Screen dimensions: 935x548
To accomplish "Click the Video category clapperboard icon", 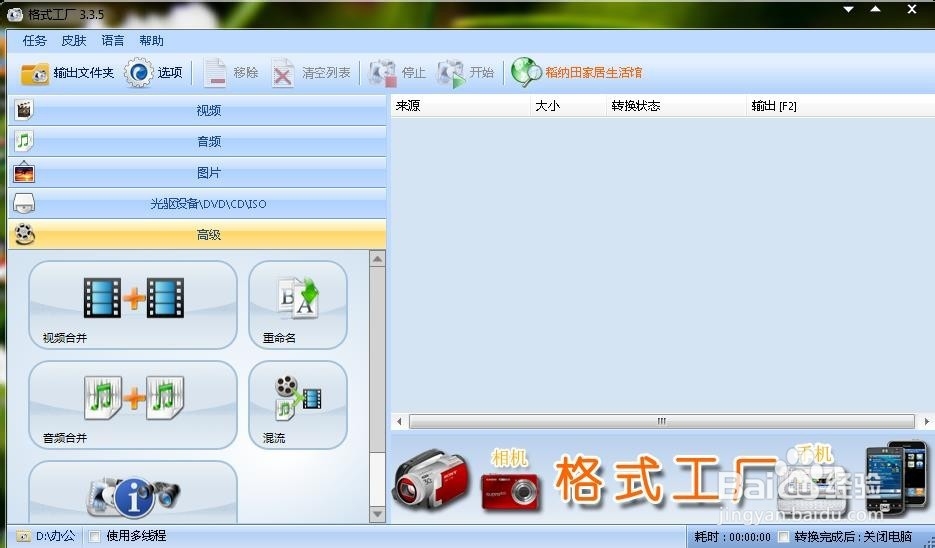I will pyautogui.click(x=24, y=110).
